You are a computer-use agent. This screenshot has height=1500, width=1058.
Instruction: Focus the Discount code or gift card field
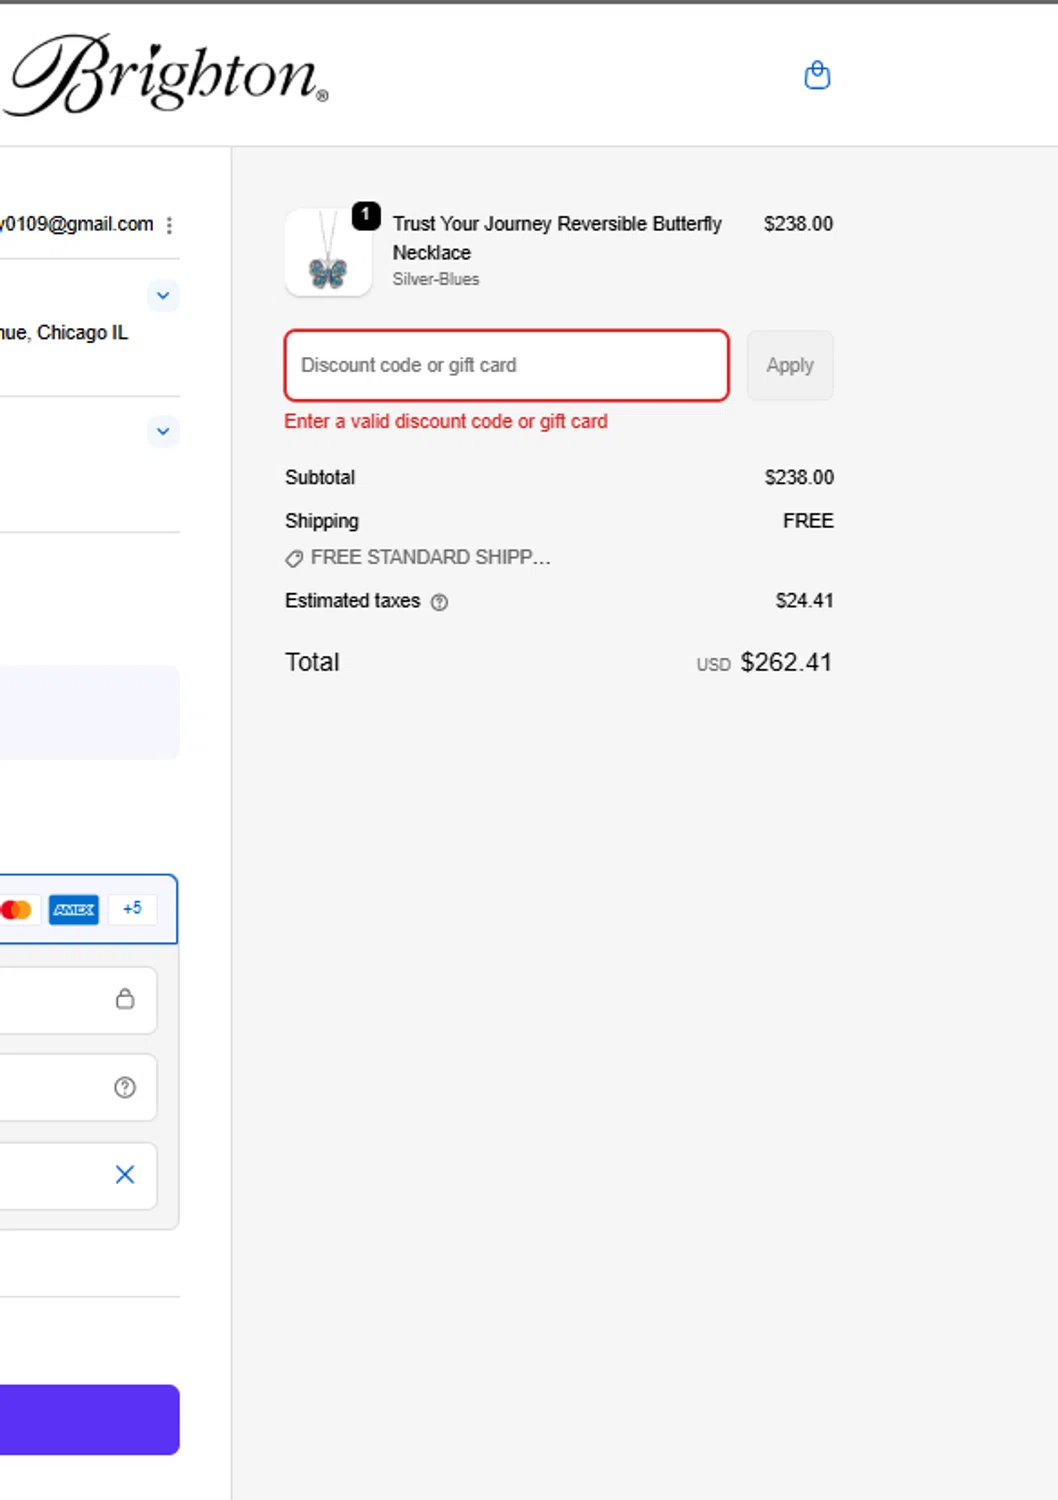click(506, 365)
